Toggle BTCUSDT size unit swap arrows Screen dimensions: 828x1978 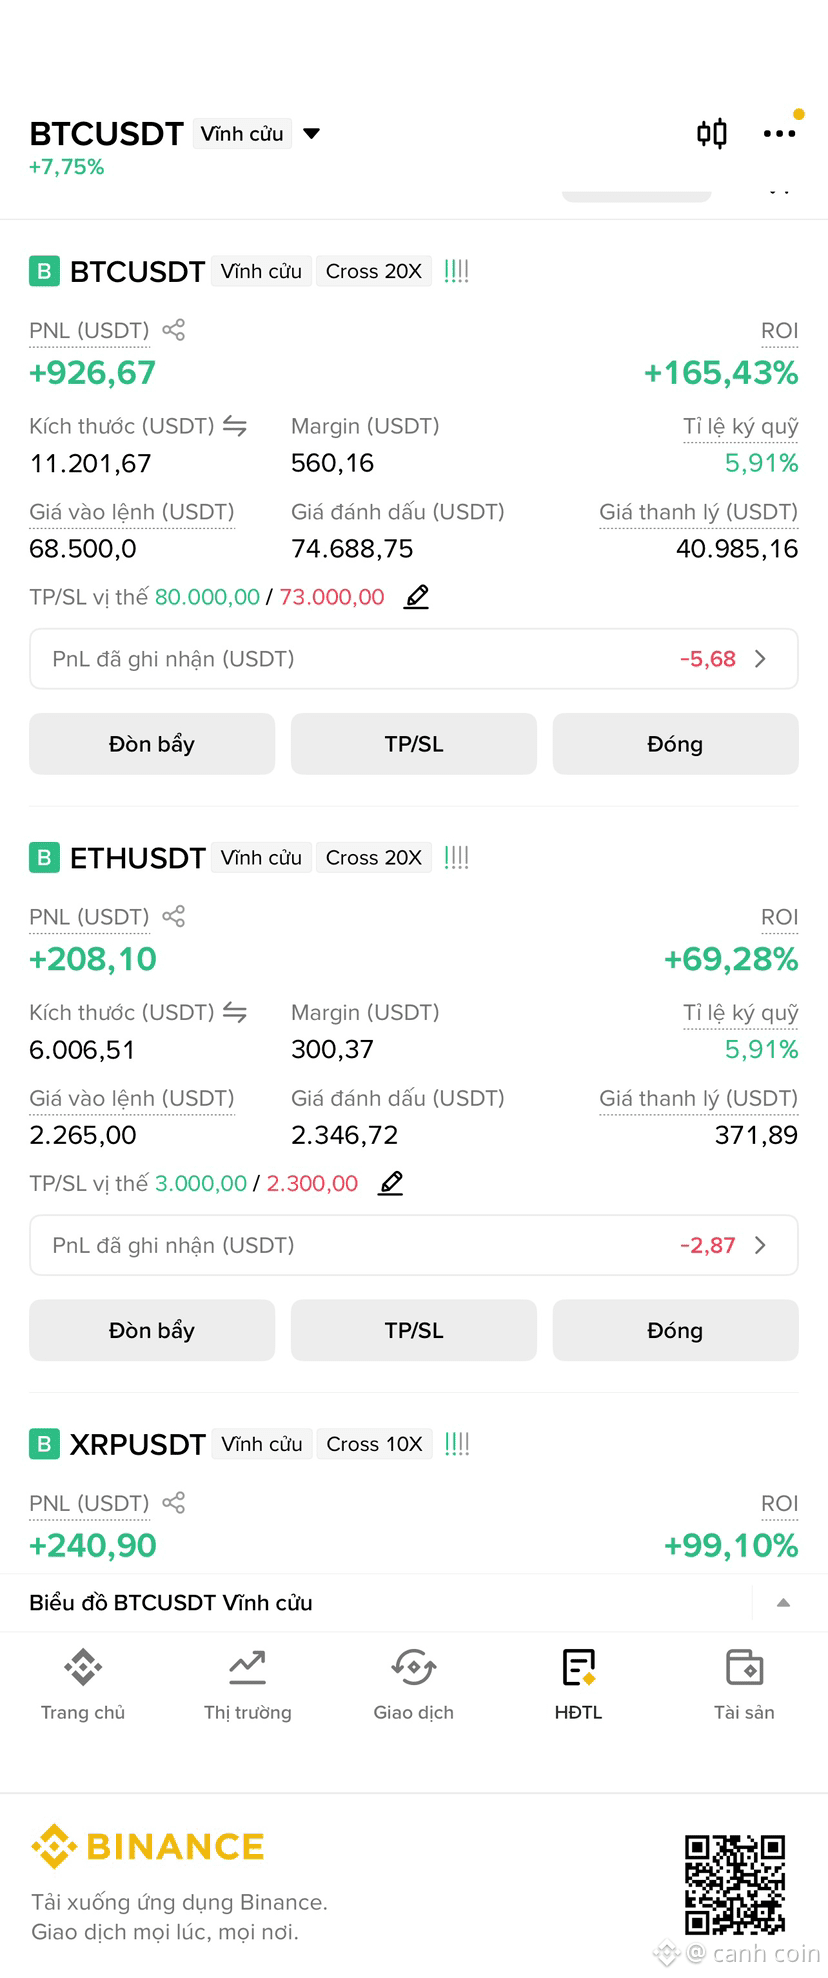235,426
